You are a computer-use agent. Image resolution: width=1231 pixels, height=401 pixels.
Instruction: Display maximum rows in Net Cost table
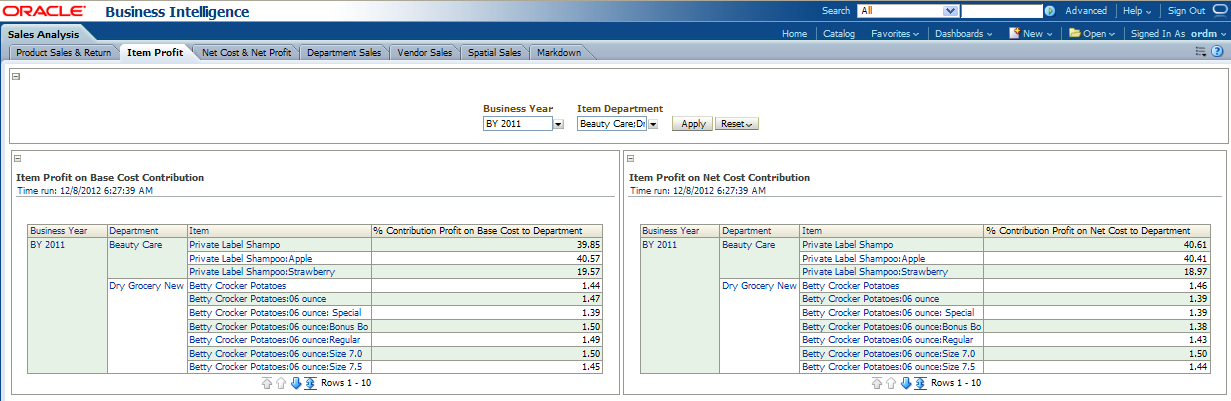coord(920,383)
